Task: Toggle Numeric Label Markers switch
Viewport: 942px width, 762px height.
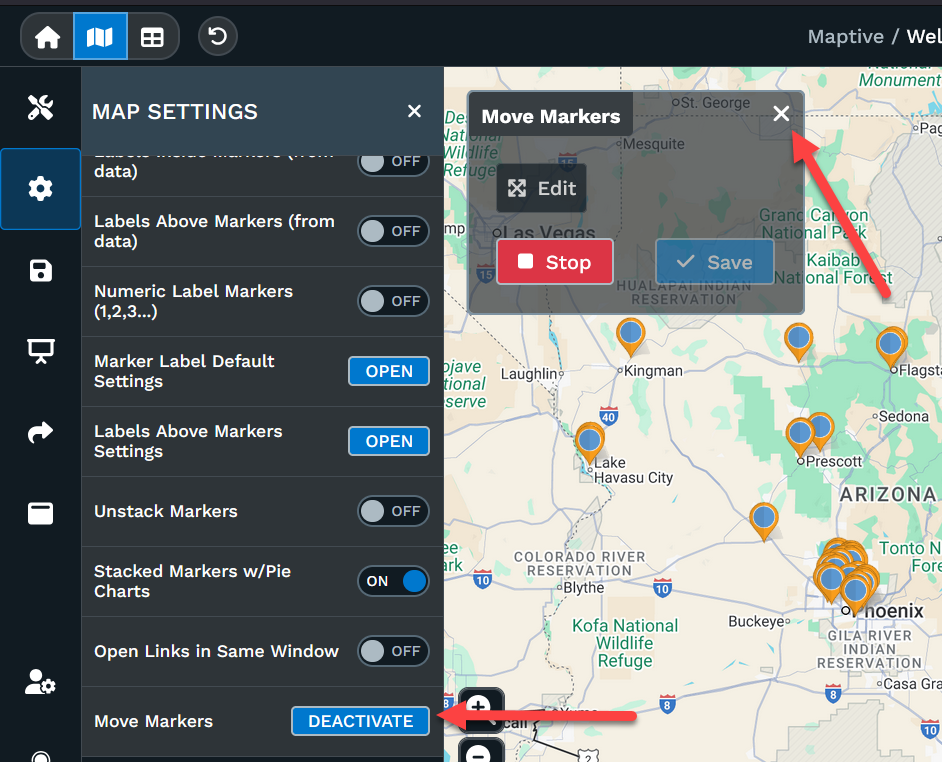Action: 394,301
